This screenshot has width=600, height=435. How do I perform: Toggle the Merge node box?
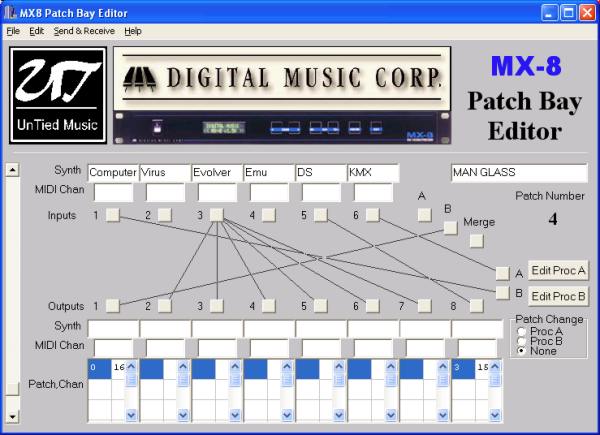(476, 241)
